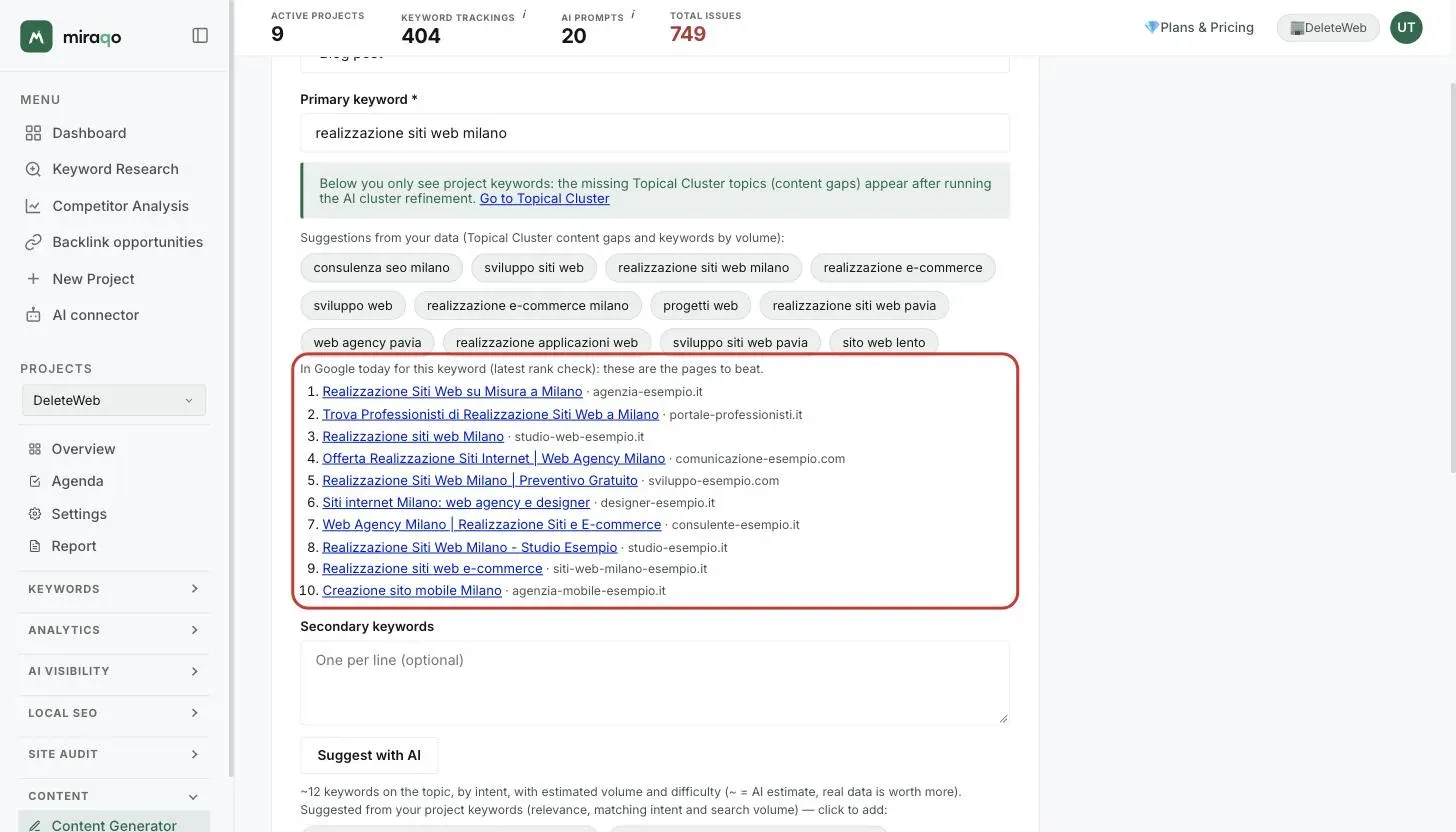Select the 'consulenza seo milano' suggestion chip
The height and width of the screenshot is (832, 1456).
click(381, 268)
